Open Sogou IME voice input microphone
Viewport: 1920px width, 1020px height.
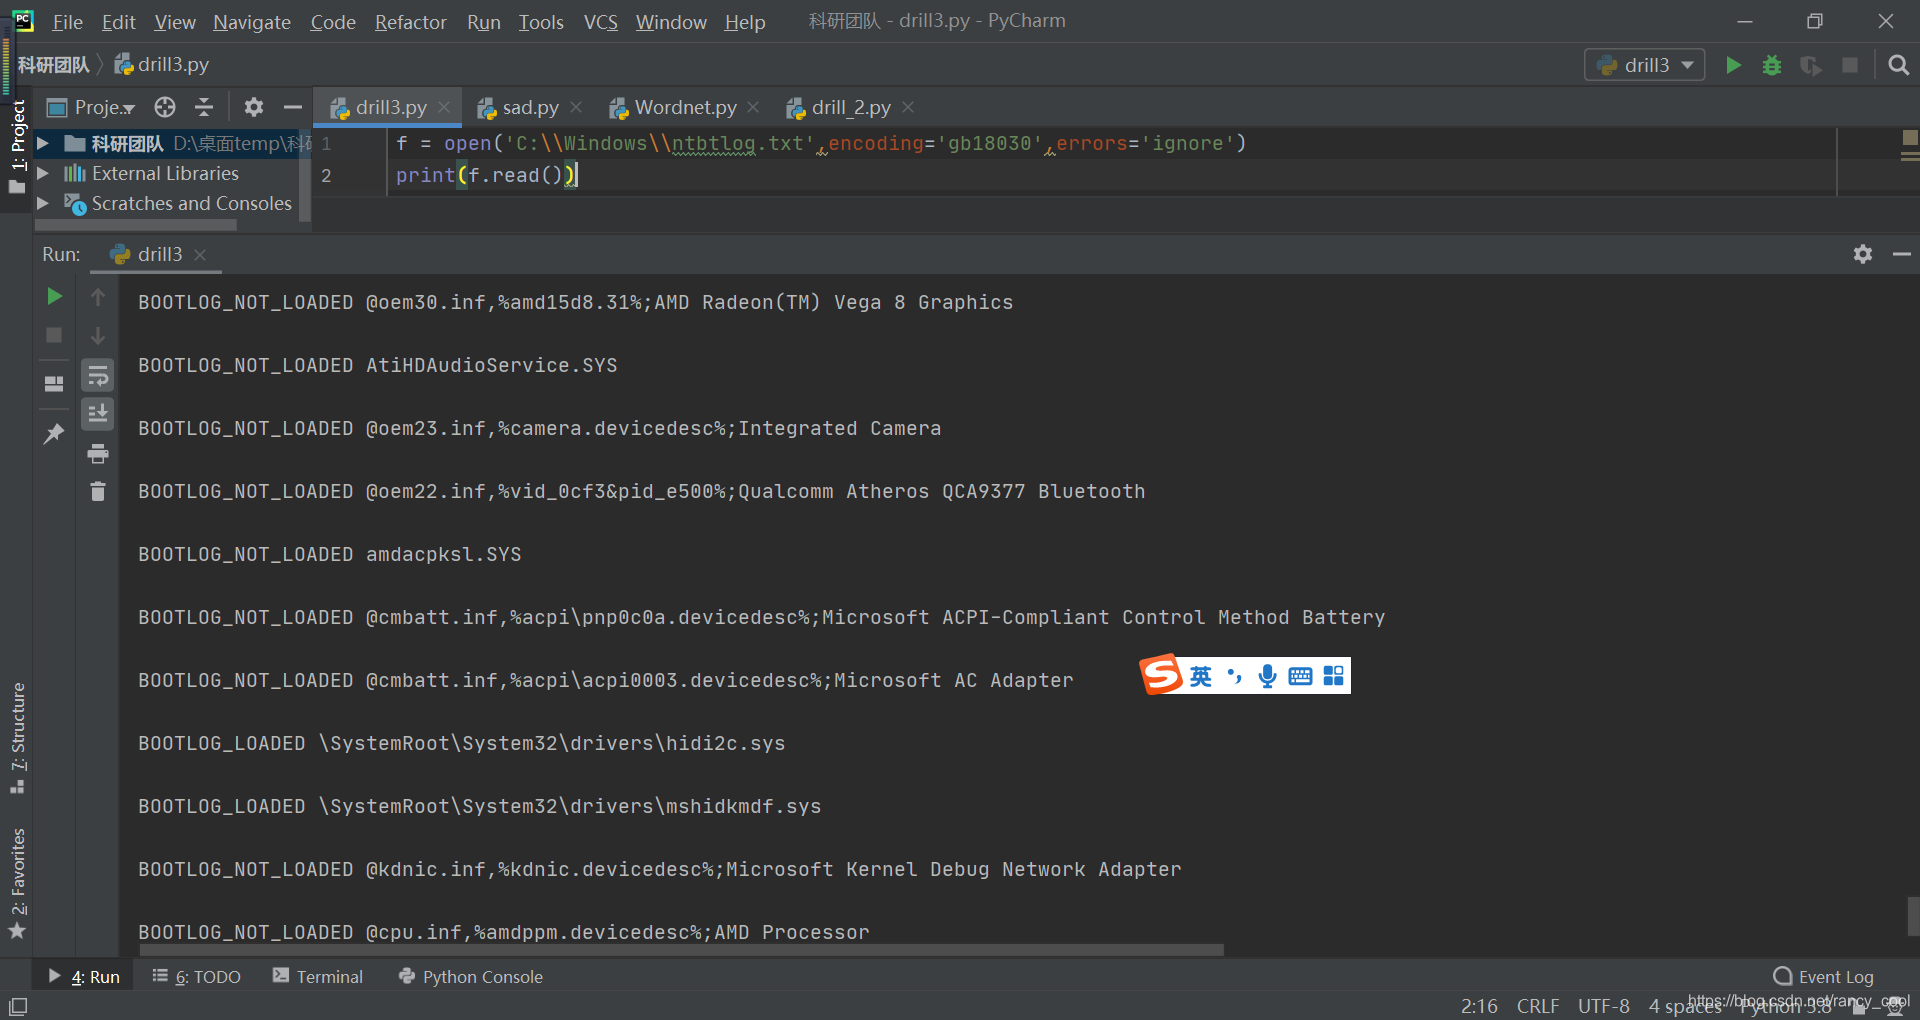[1267, 676]
